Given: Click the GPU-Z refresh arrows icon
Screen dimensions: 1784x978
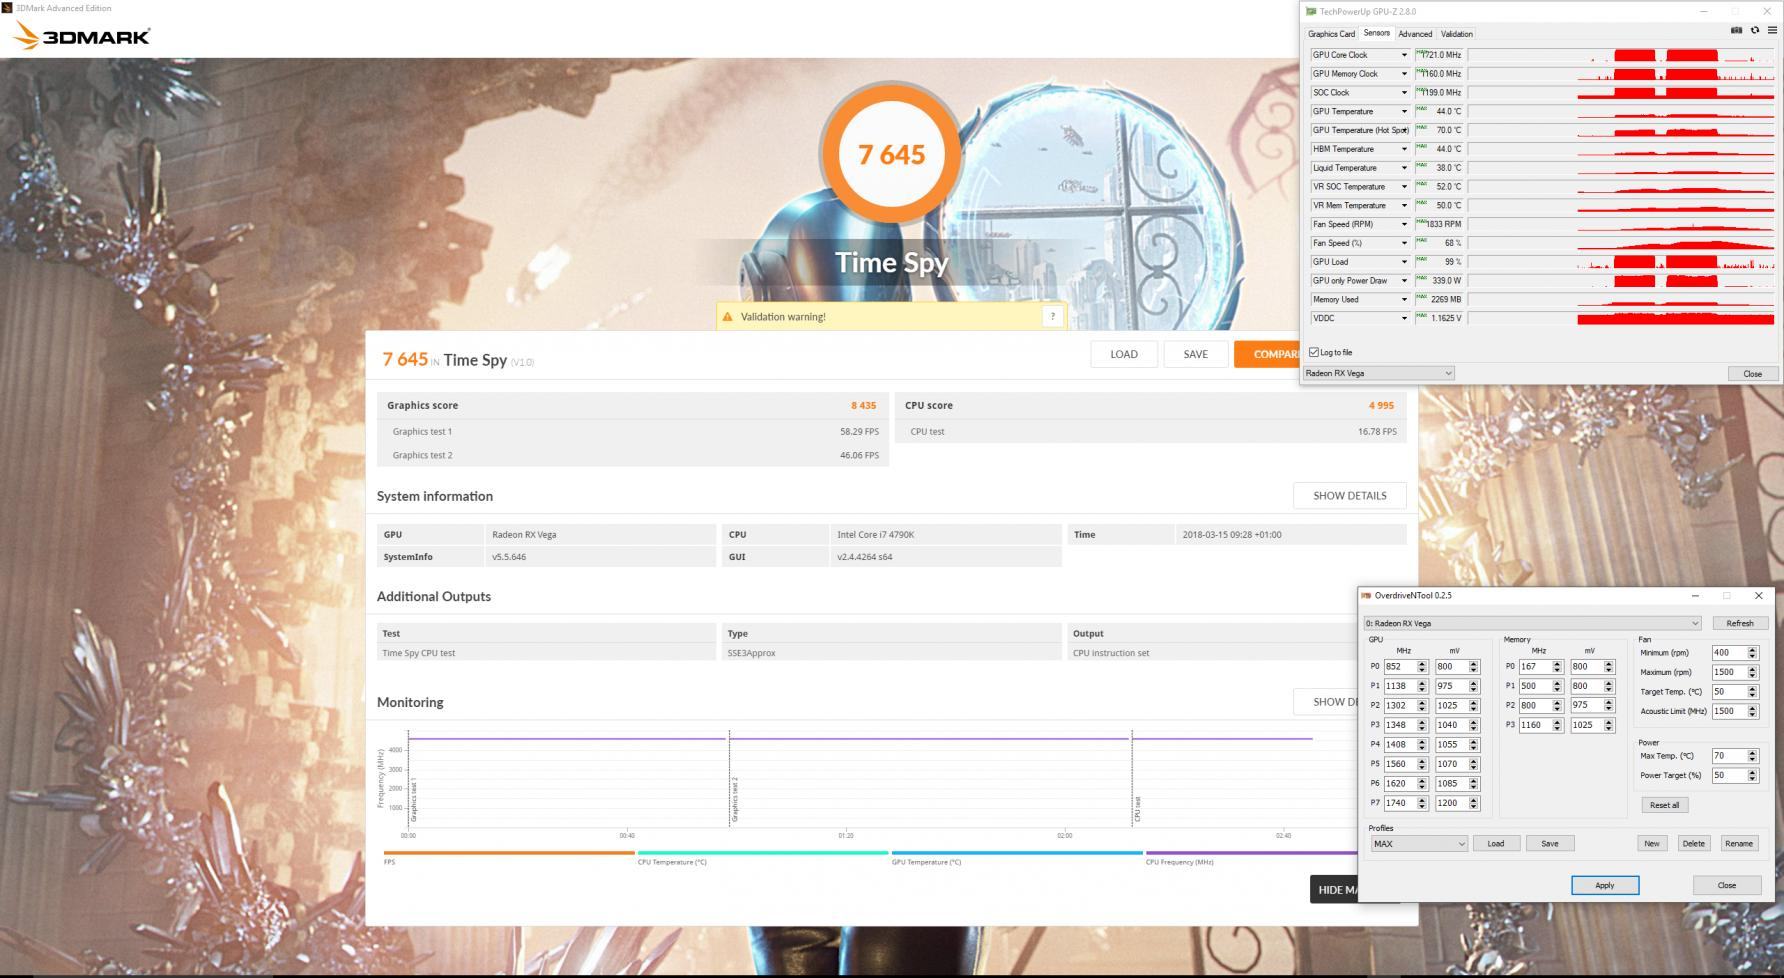Looking at the screenshot, I should [1754, 30].
